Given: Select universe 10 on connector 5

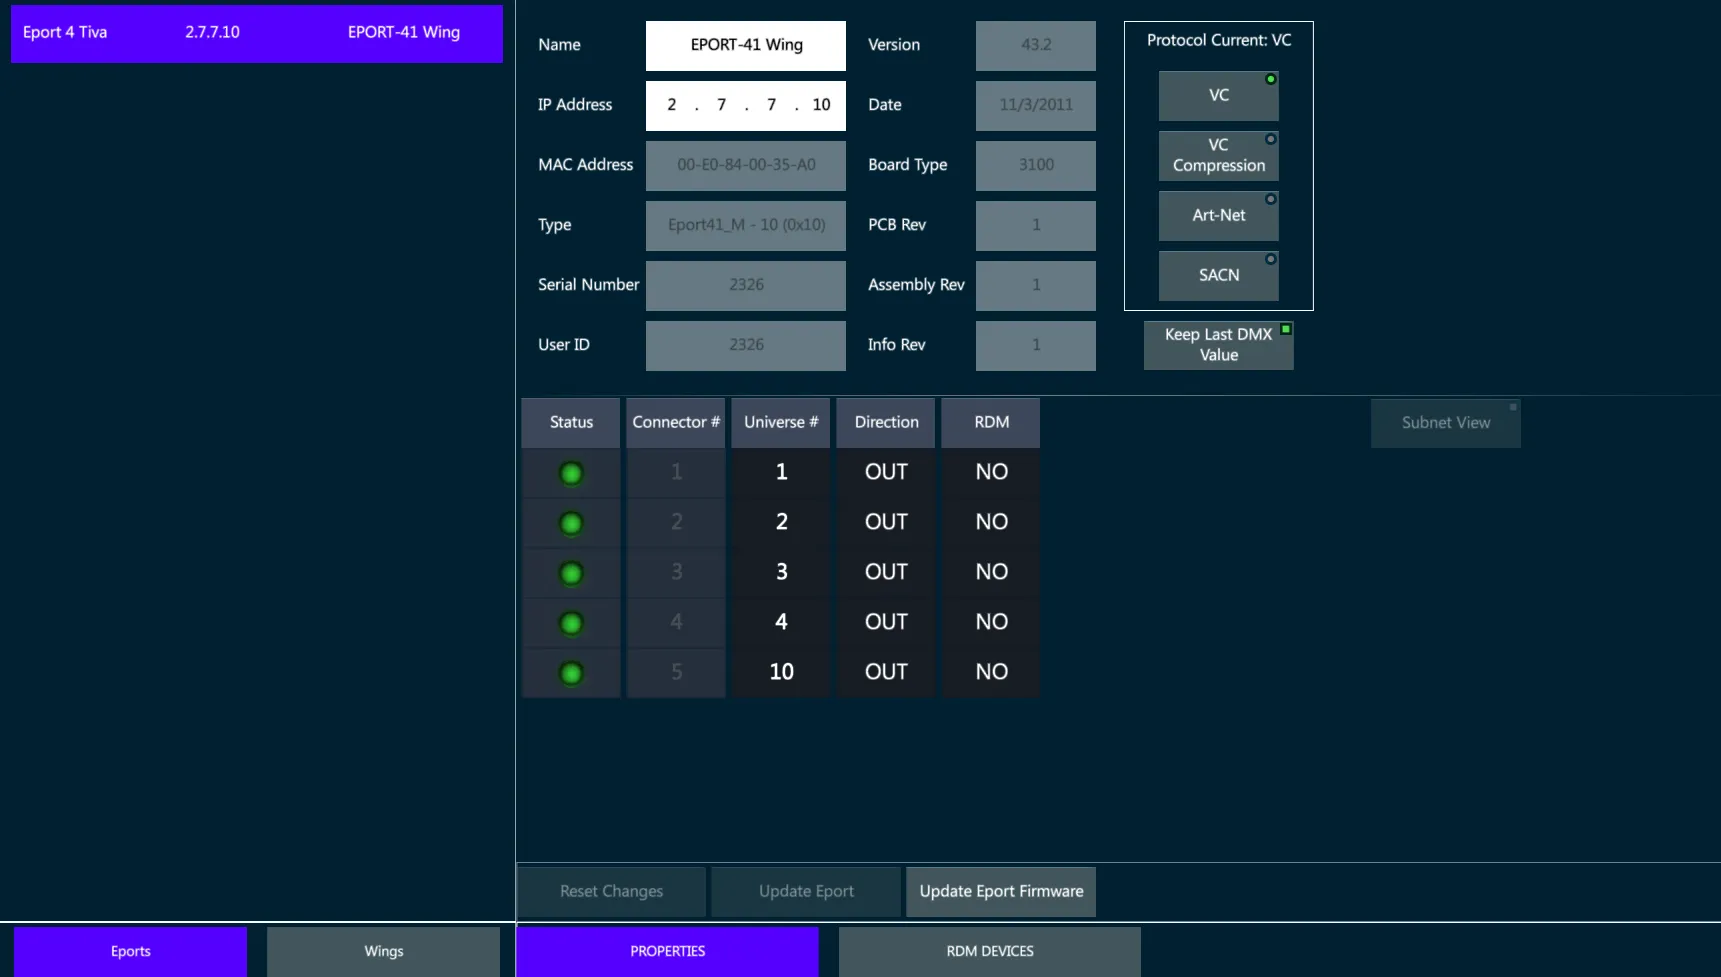Looking at the screenshot, I should pyautogui.click(x=781, y=673).
